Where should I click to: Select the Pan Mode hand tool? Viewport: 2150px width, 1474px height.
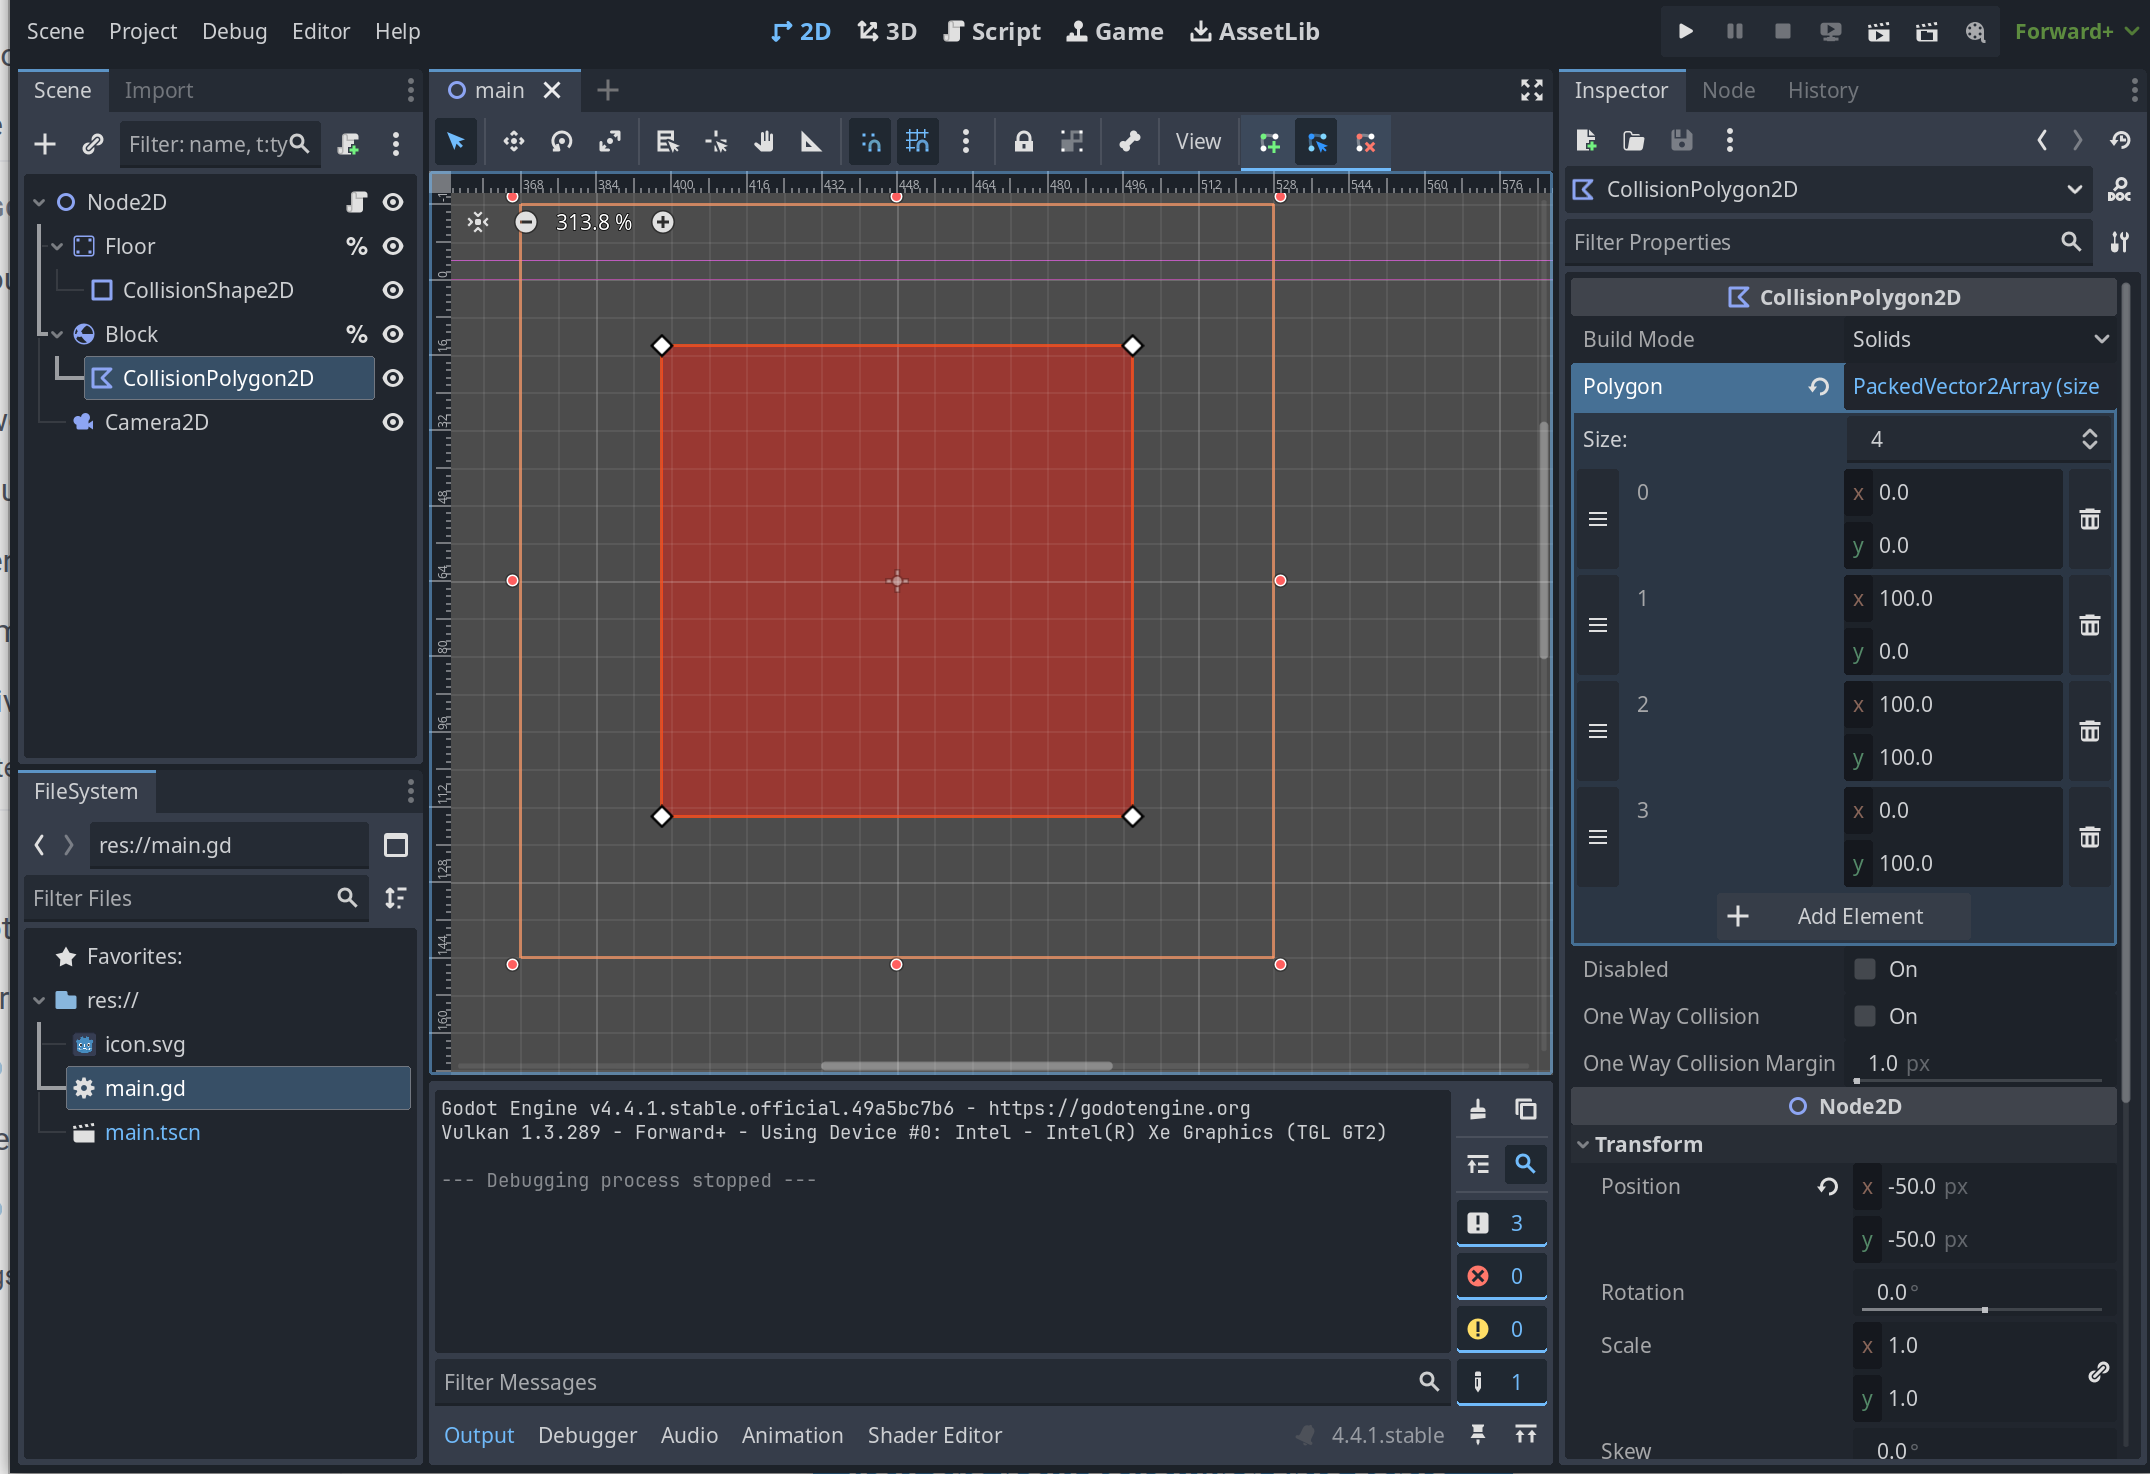764,142
